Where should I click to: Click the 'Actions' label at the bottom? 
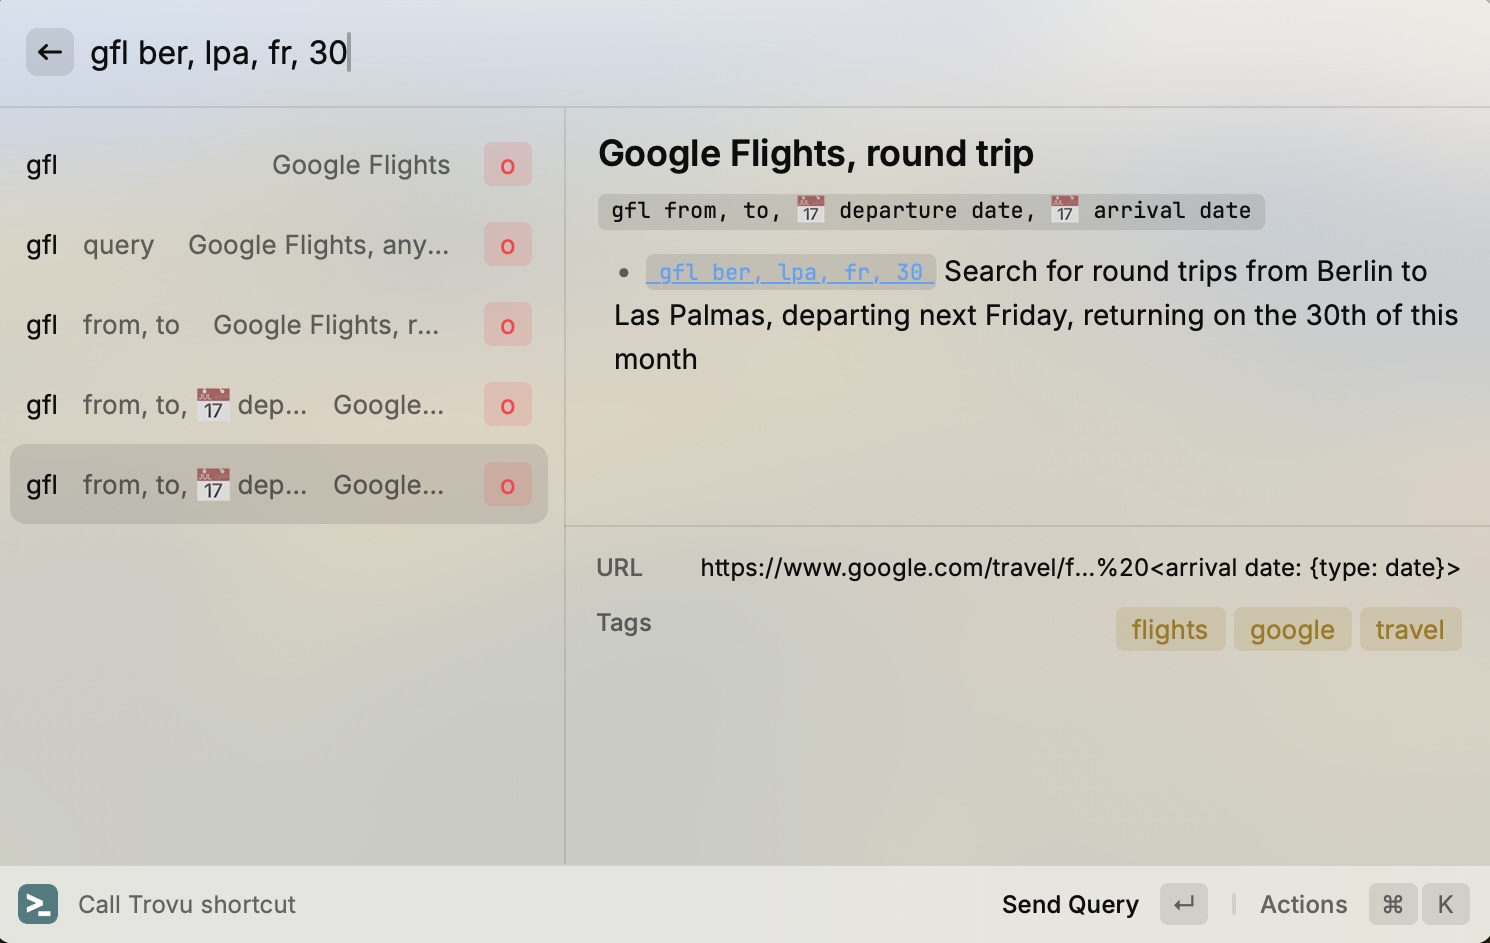coord(1303,904)
